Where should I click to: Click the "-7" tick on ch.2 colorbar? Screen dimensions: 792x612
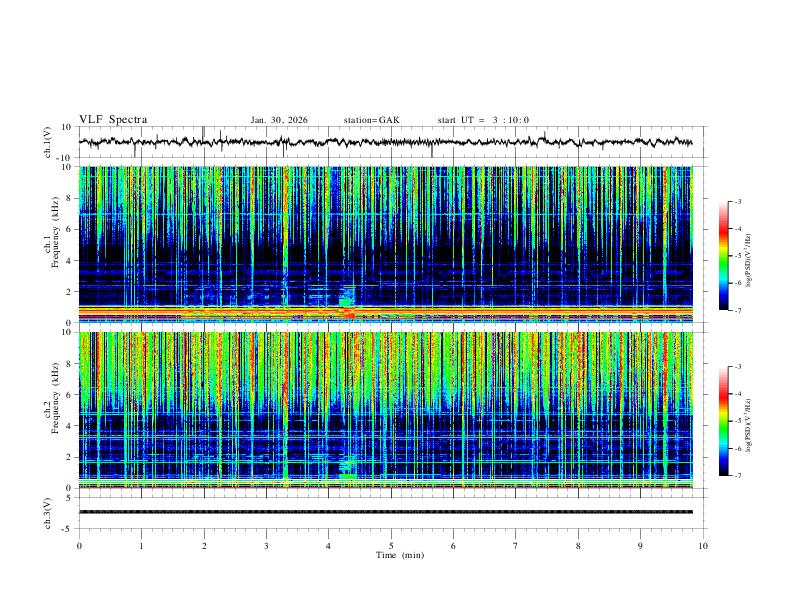click(x=738, y=476)
